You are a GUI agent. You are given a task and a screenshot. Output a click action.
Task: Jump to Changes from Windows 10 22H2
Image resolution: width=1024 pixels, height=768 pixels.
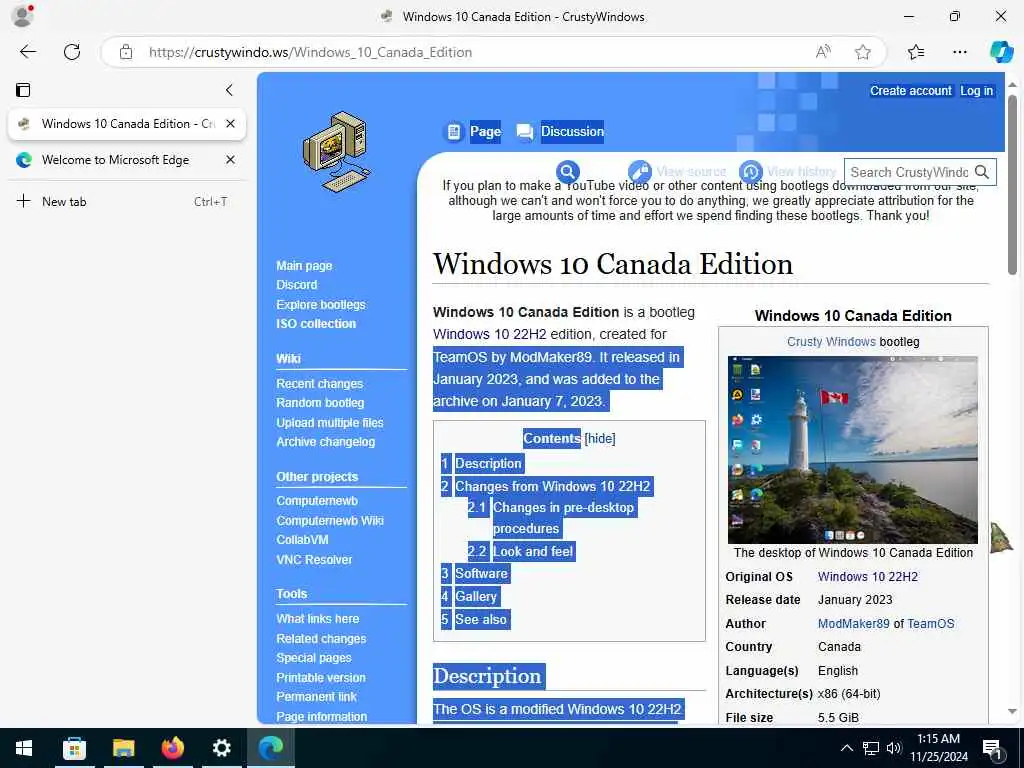552,487
